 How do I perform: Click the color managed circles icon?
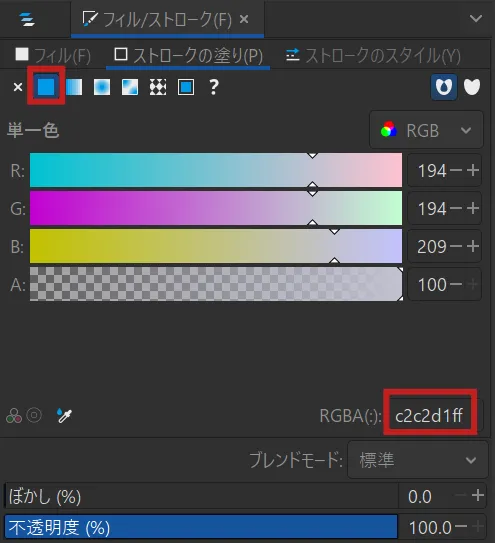pos(14,416)
